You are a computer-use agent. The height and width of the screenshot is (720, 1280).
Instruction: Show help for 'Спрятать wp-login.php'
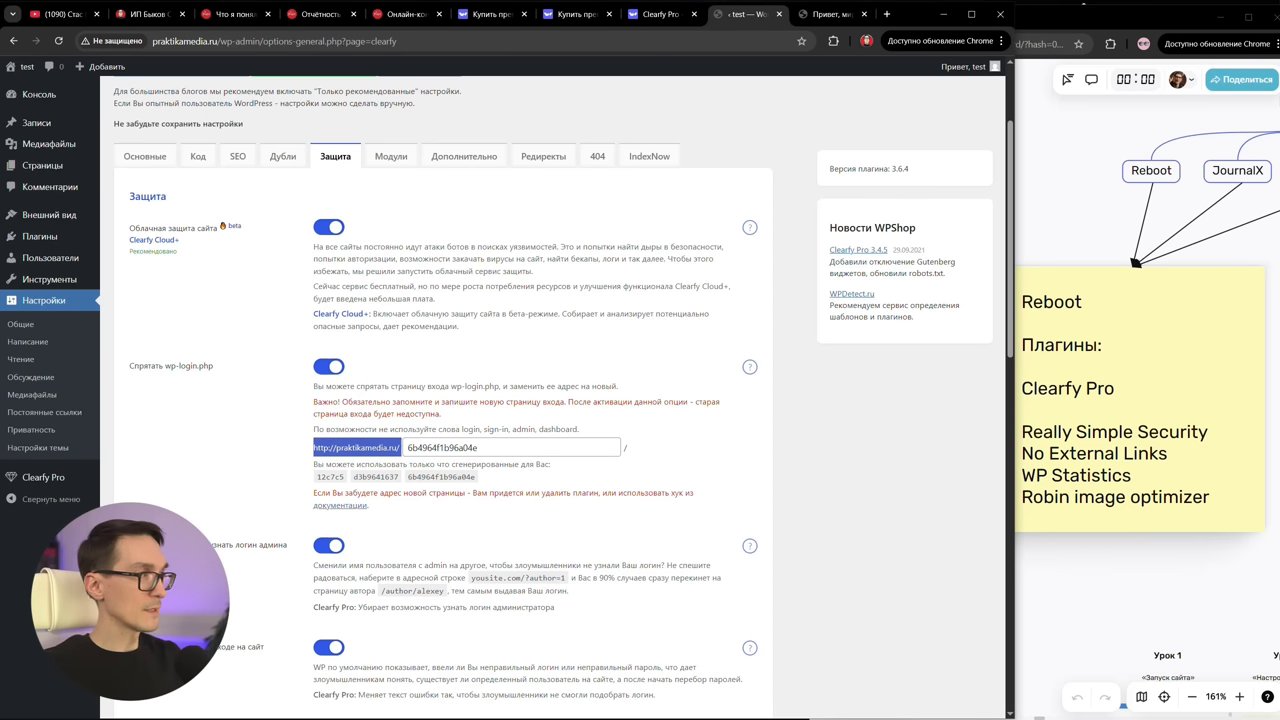pyautogui.click(x=750, y=367)
